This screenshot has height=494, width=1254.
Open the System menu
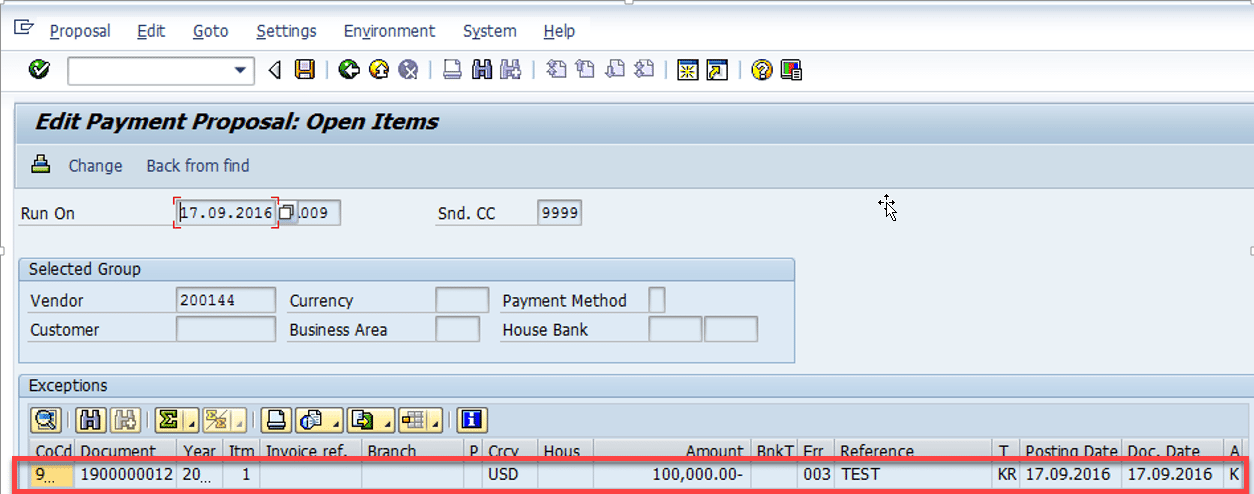click(x=490, y=31)
